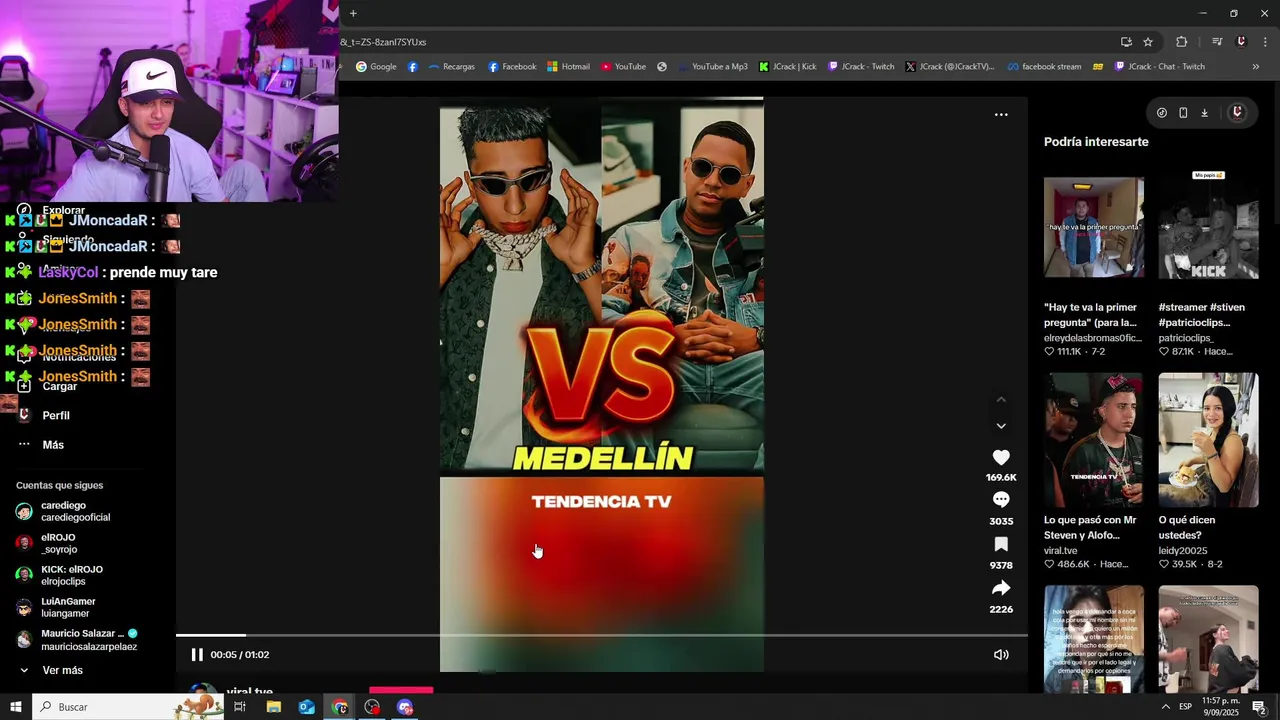Click the Buscar taskbar search box
1280x720 pixels.
coord(127,707)
